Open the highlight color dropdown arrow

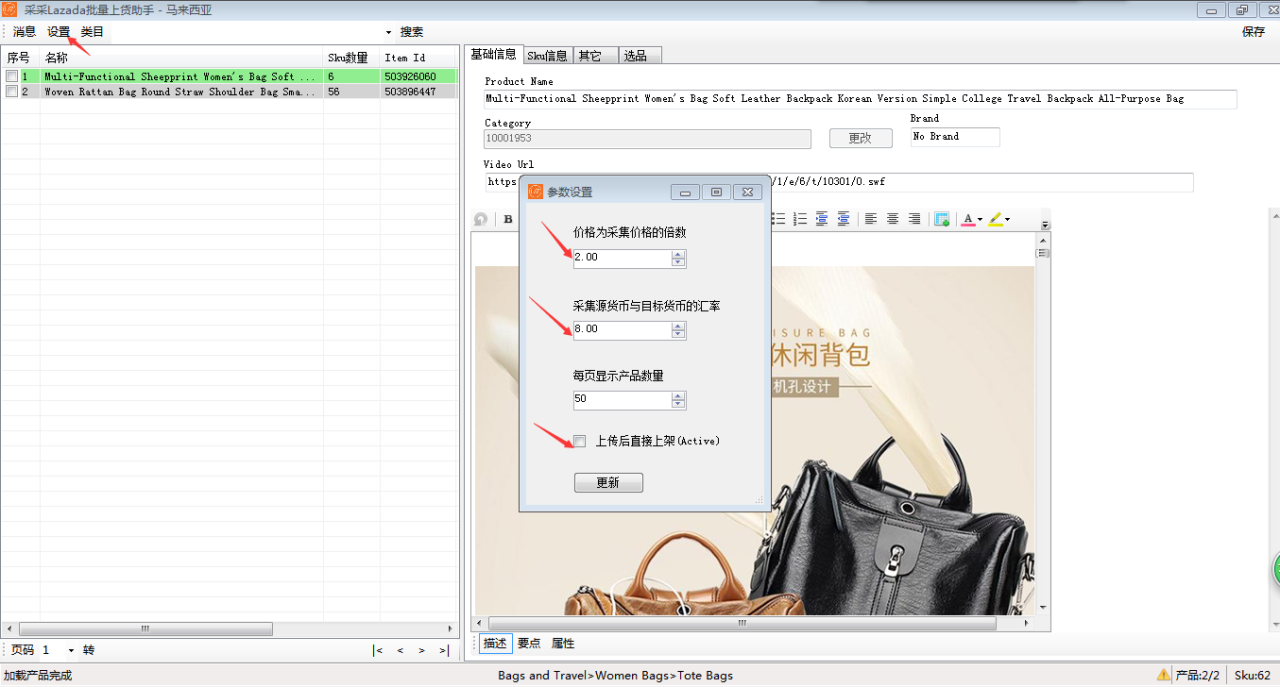click(x=1007, y=219)
